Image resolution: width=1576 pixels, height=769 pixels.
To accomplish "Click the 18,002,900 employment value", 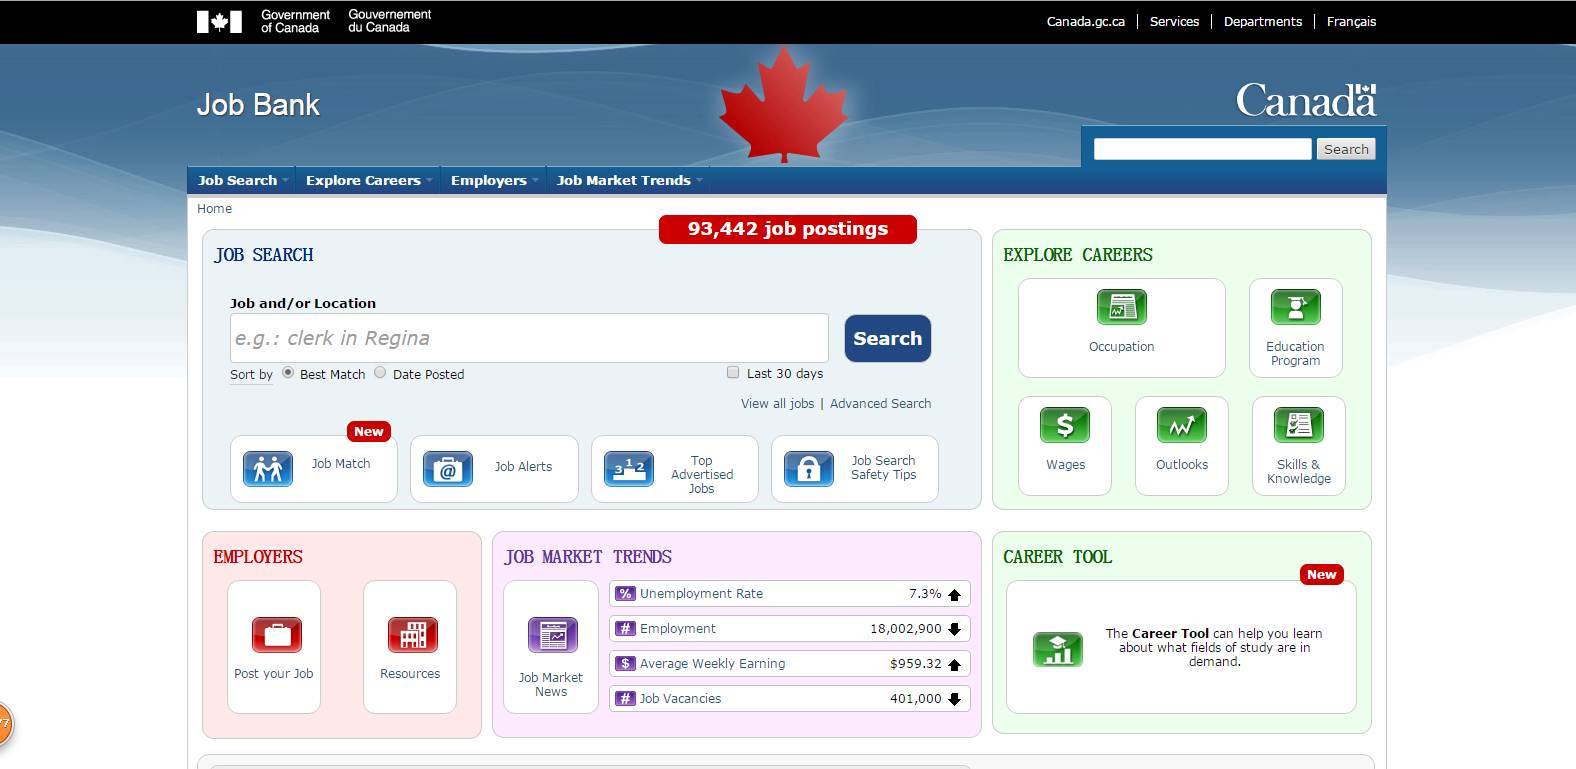I will 906,628.
